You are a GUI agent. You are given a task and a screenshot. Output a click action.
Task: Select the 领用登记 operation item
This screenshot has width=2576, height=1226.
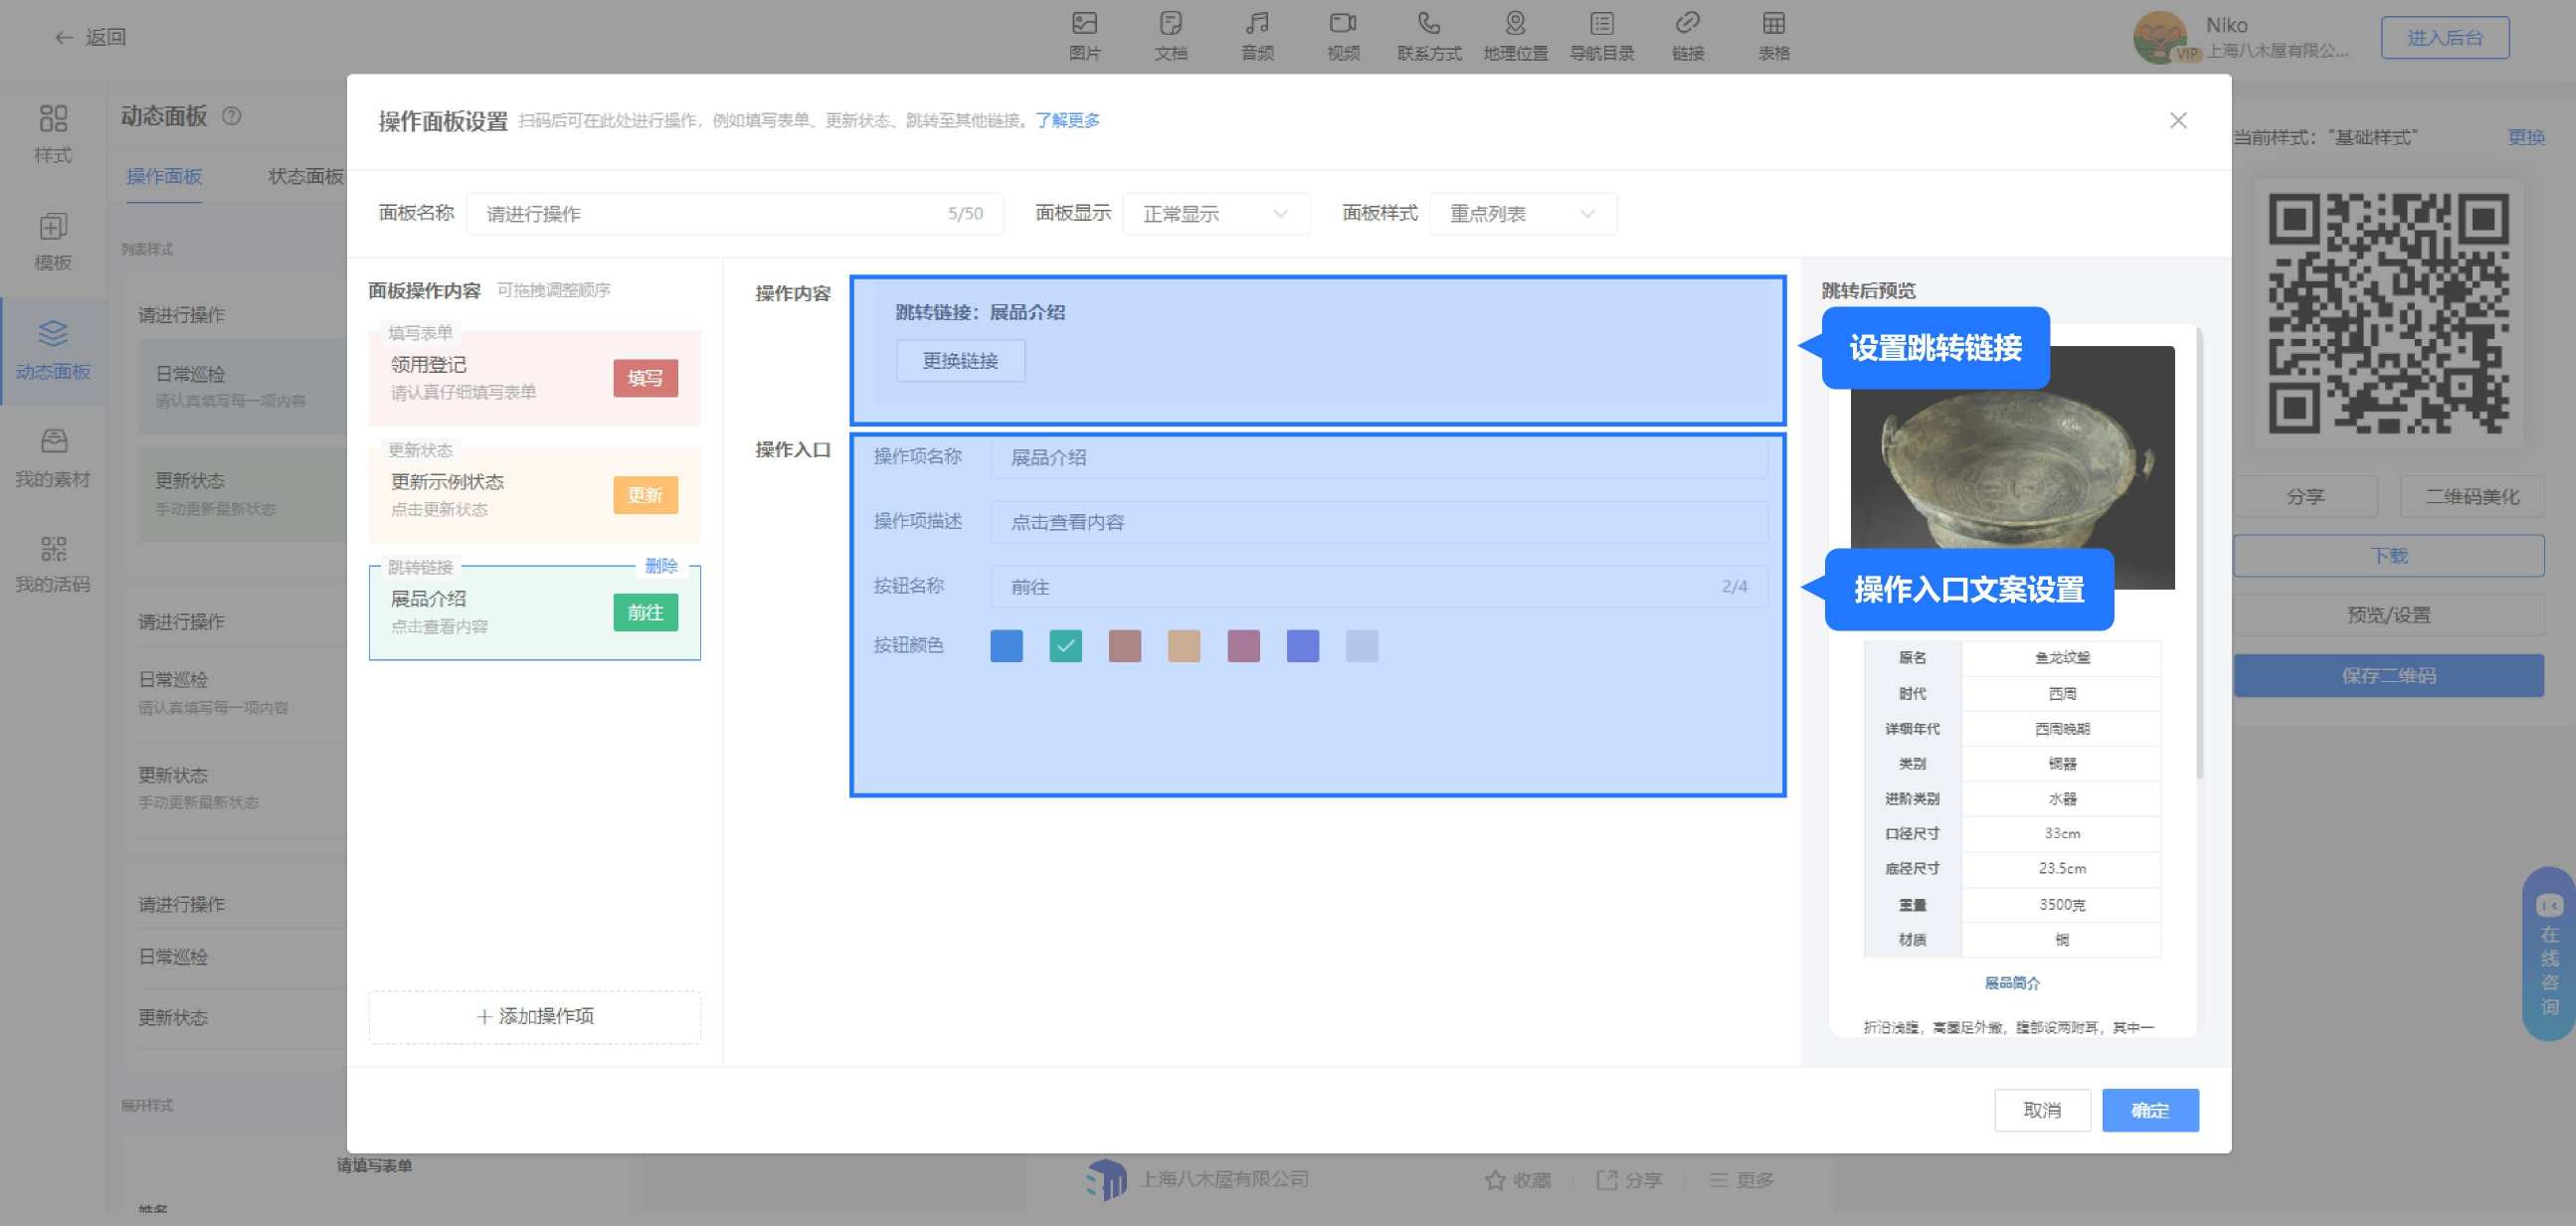coord(535,378)
